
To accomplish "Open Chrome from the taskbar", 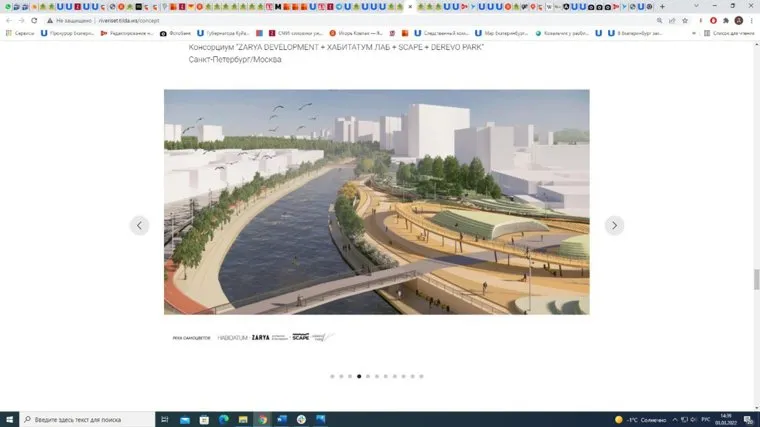I will (263, 419).
